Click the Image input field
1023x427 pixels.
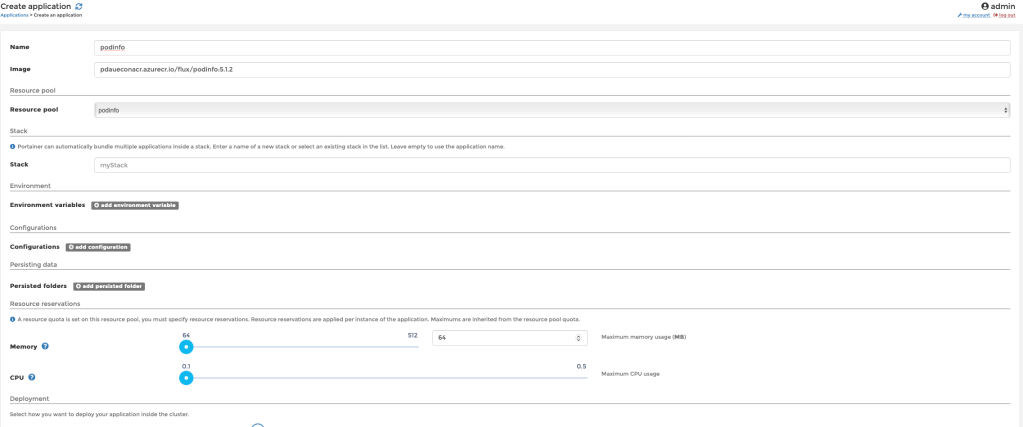point(551,69)
